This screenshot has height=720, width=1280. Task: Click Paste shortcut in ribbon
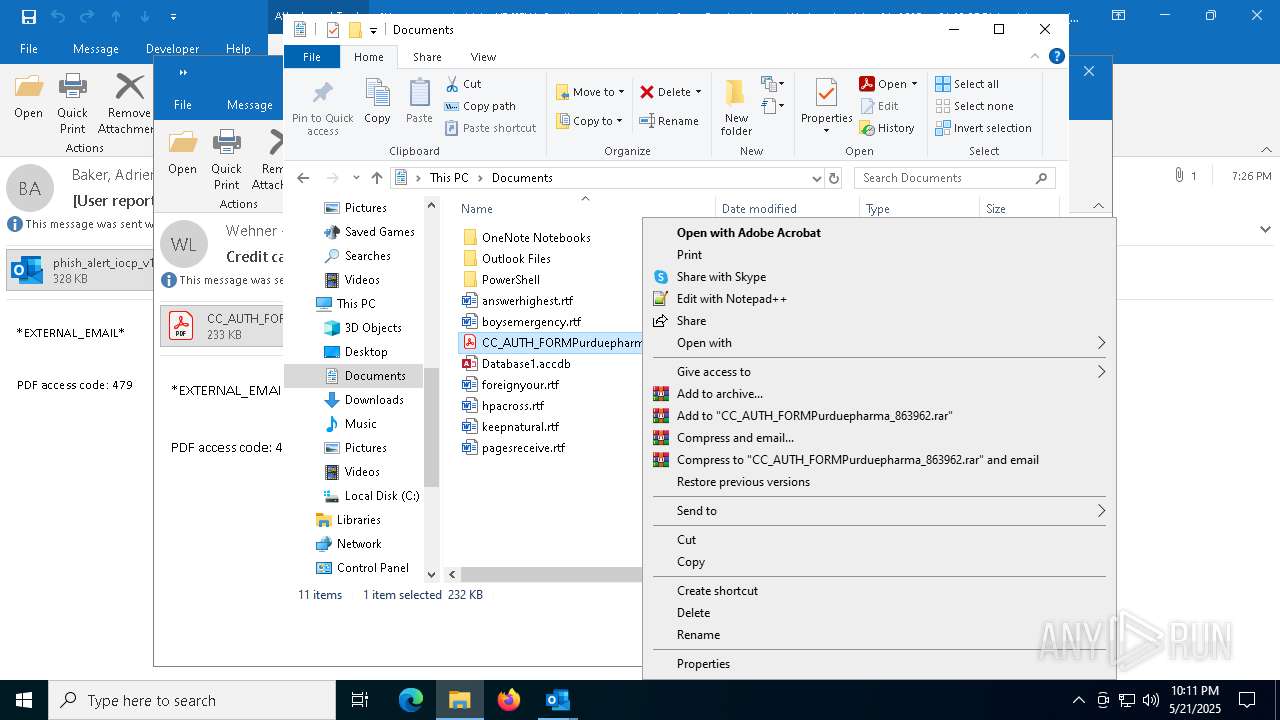[x=490, y=128]
